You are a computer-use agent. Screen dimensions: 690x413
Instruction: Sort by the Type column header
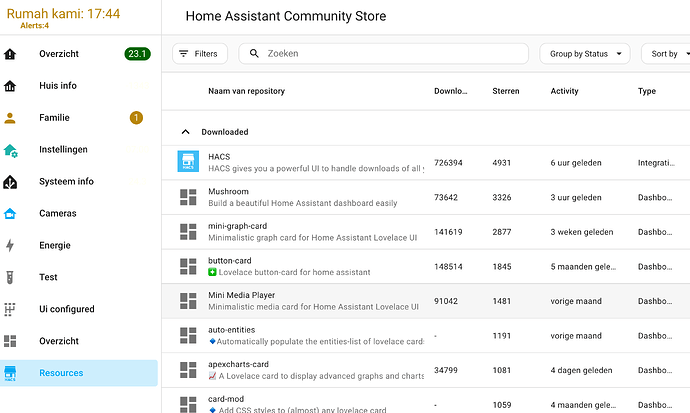point(647,91)
